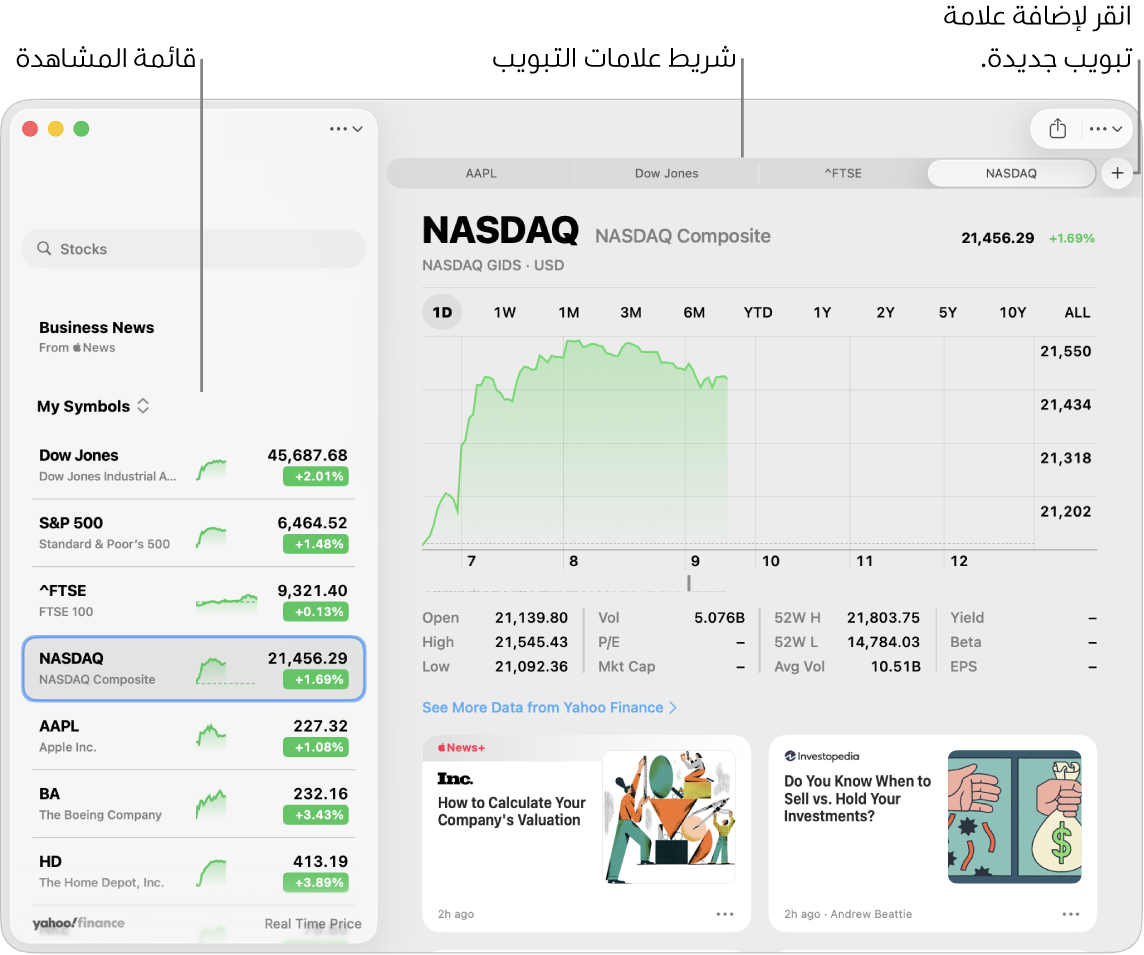The height and width of the screenshot is (955, 1144).
Task: Select Dow Jones in the watchlist
Action: 193,465
